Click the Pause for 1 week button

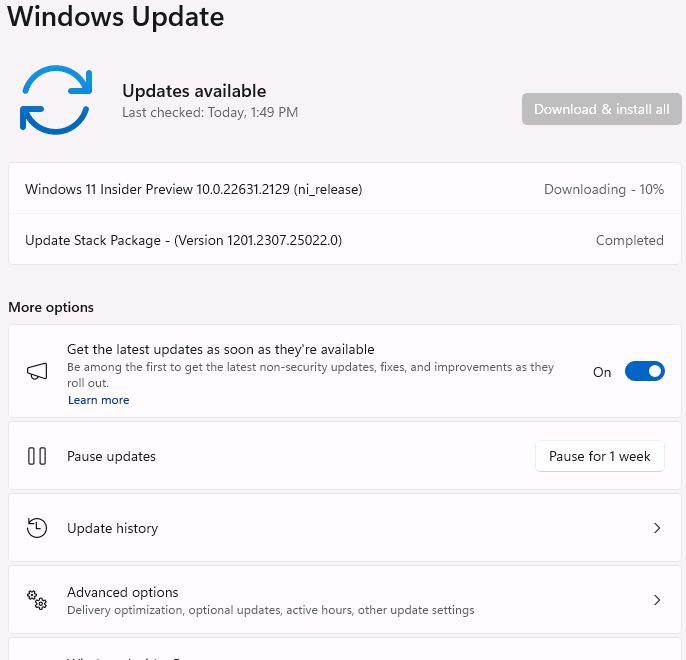click(600, 456)
